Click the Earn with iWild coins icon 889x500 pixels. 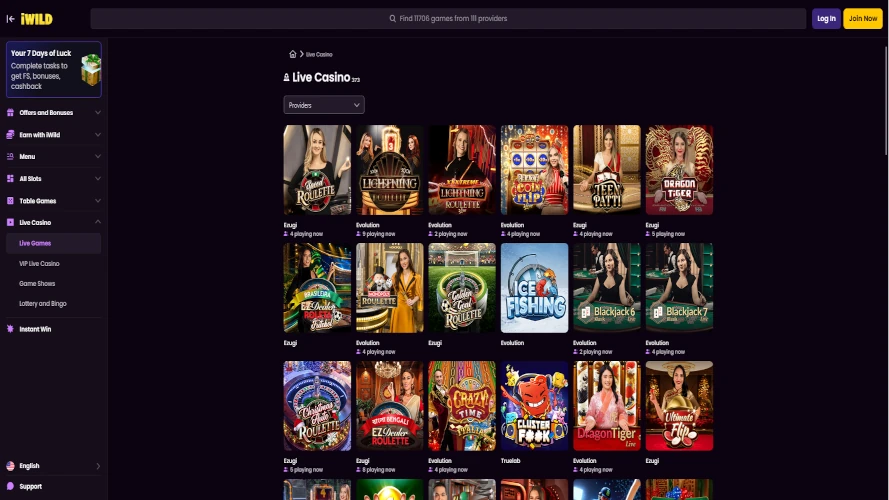pyautogui.click(x=10, y=135)
